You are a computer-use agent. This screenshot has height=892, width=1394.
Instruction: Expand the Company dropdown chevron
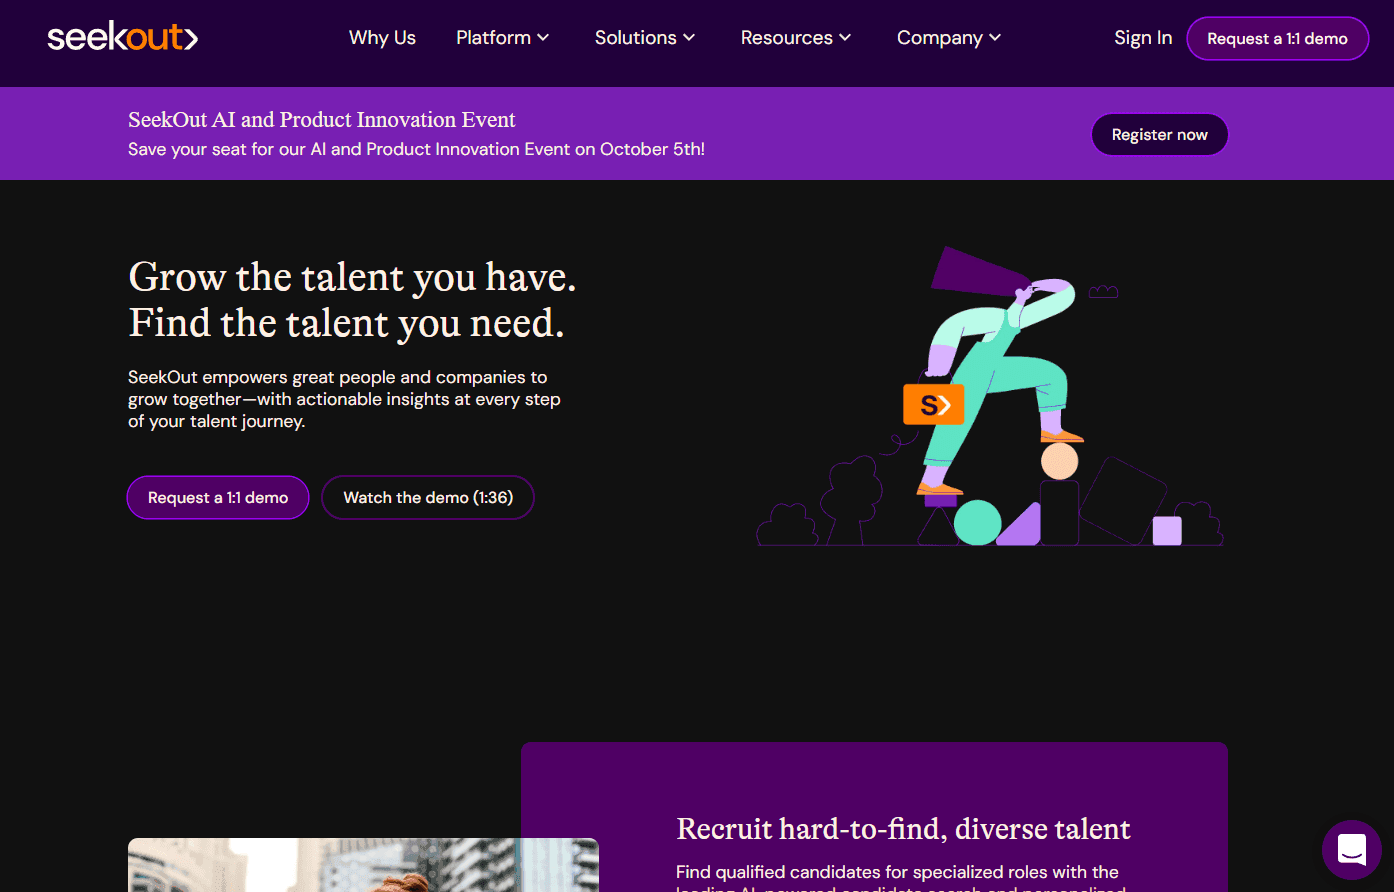995,38
